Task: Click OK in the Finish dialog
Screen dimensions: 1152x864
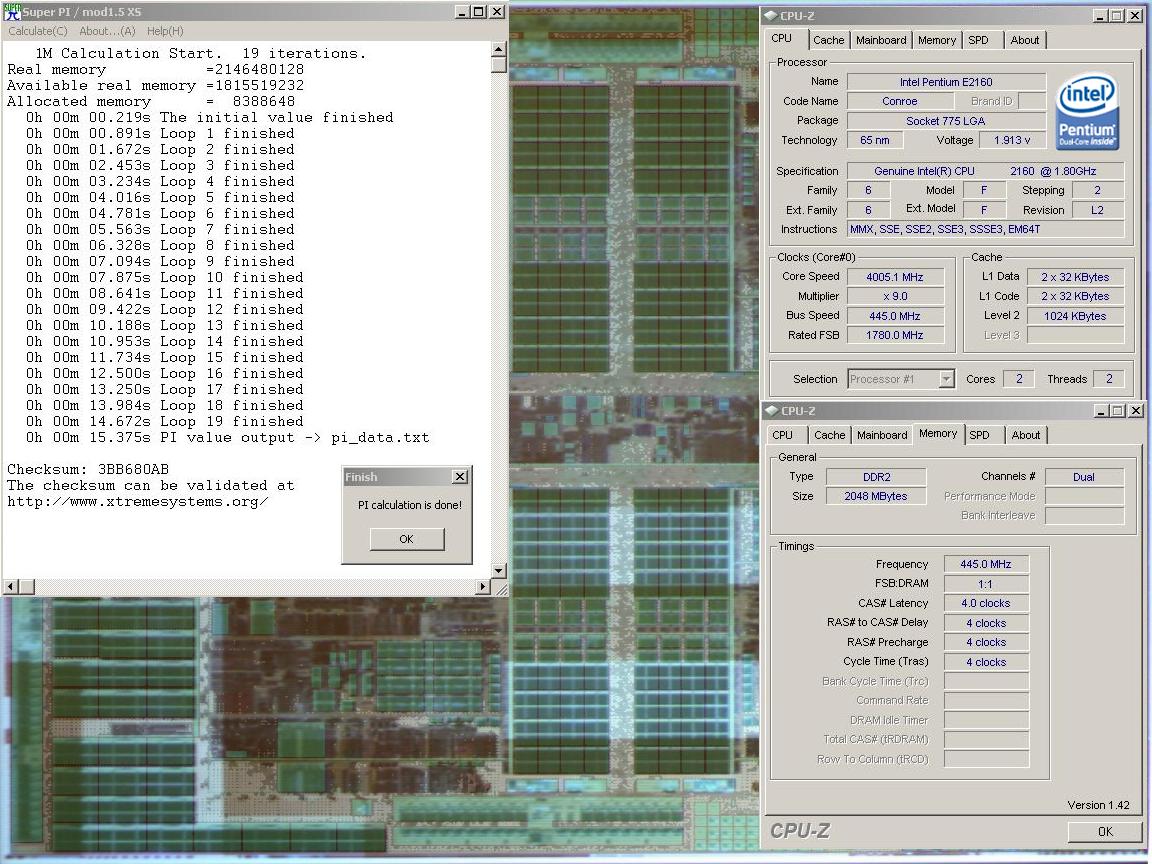Action: tap(406, 539)
